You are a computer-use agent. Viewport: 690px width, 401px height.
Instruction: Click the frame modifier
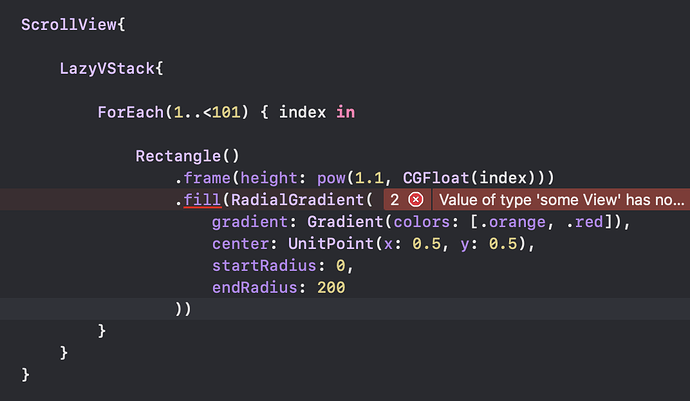(x=207, y=178)
